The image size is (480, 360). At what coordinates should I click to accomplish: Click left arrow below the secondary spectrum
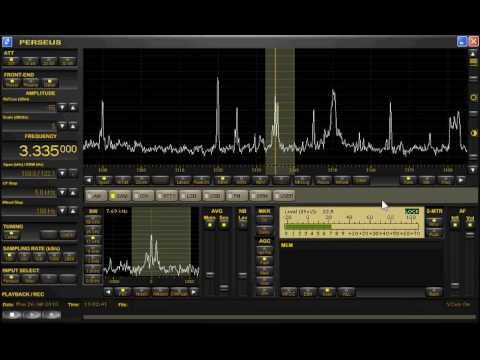coord(108,292)
